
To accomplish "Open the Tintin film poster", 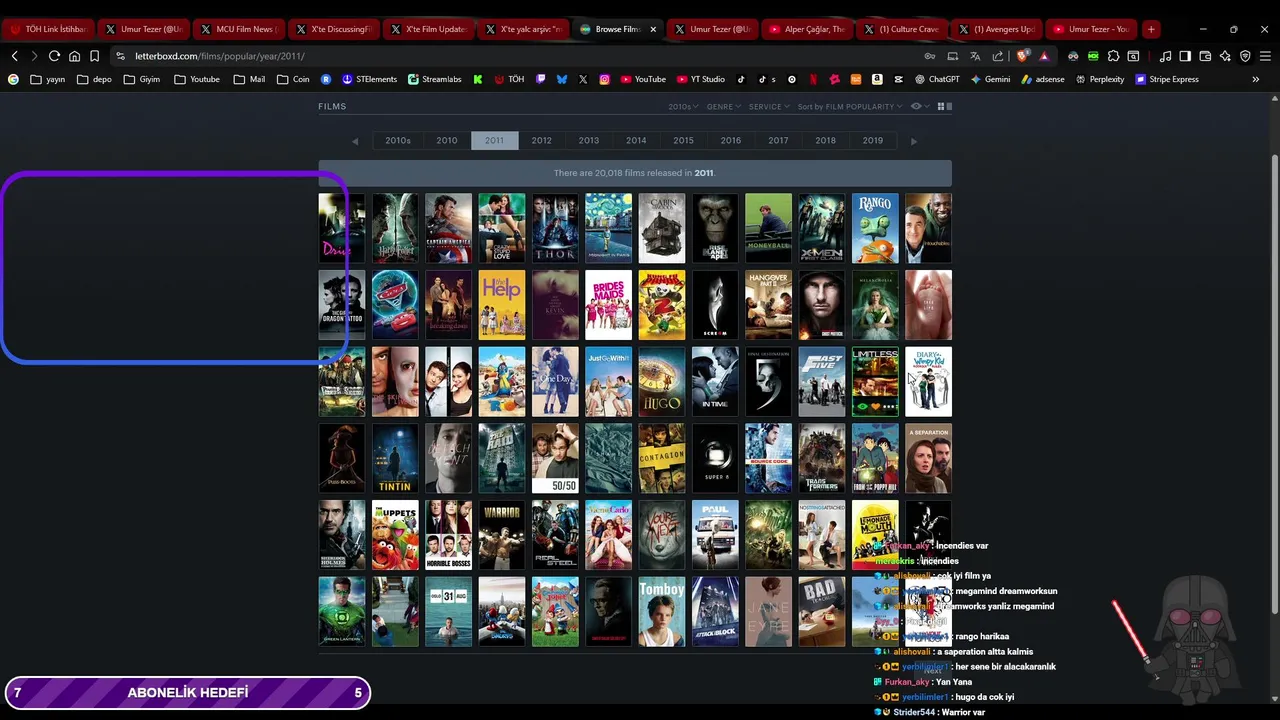I will tap(395, 458).
